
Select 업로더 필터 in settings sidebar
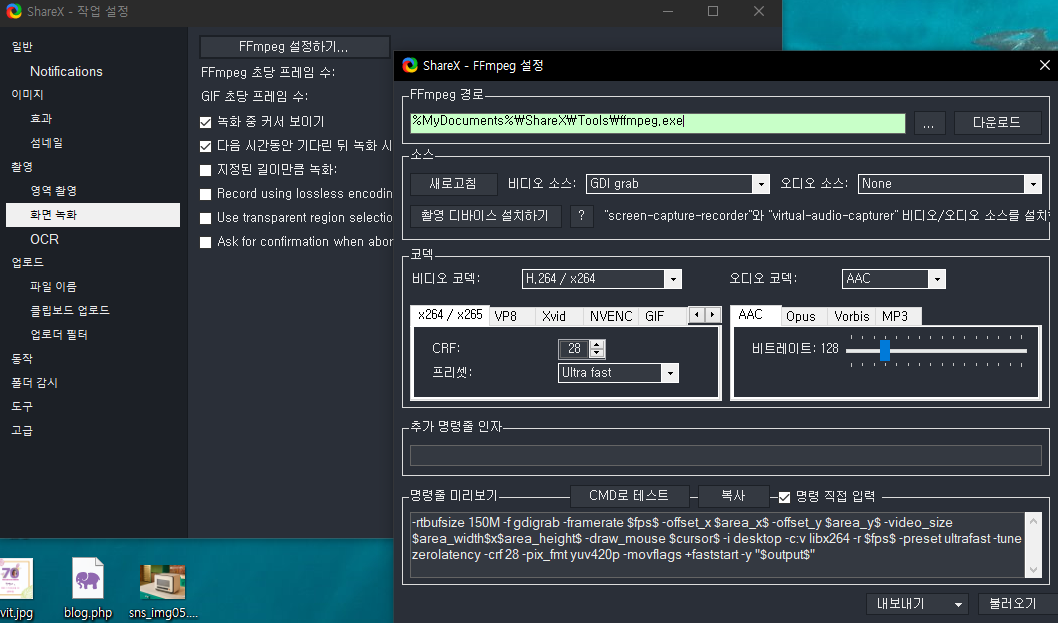(59, 335)
